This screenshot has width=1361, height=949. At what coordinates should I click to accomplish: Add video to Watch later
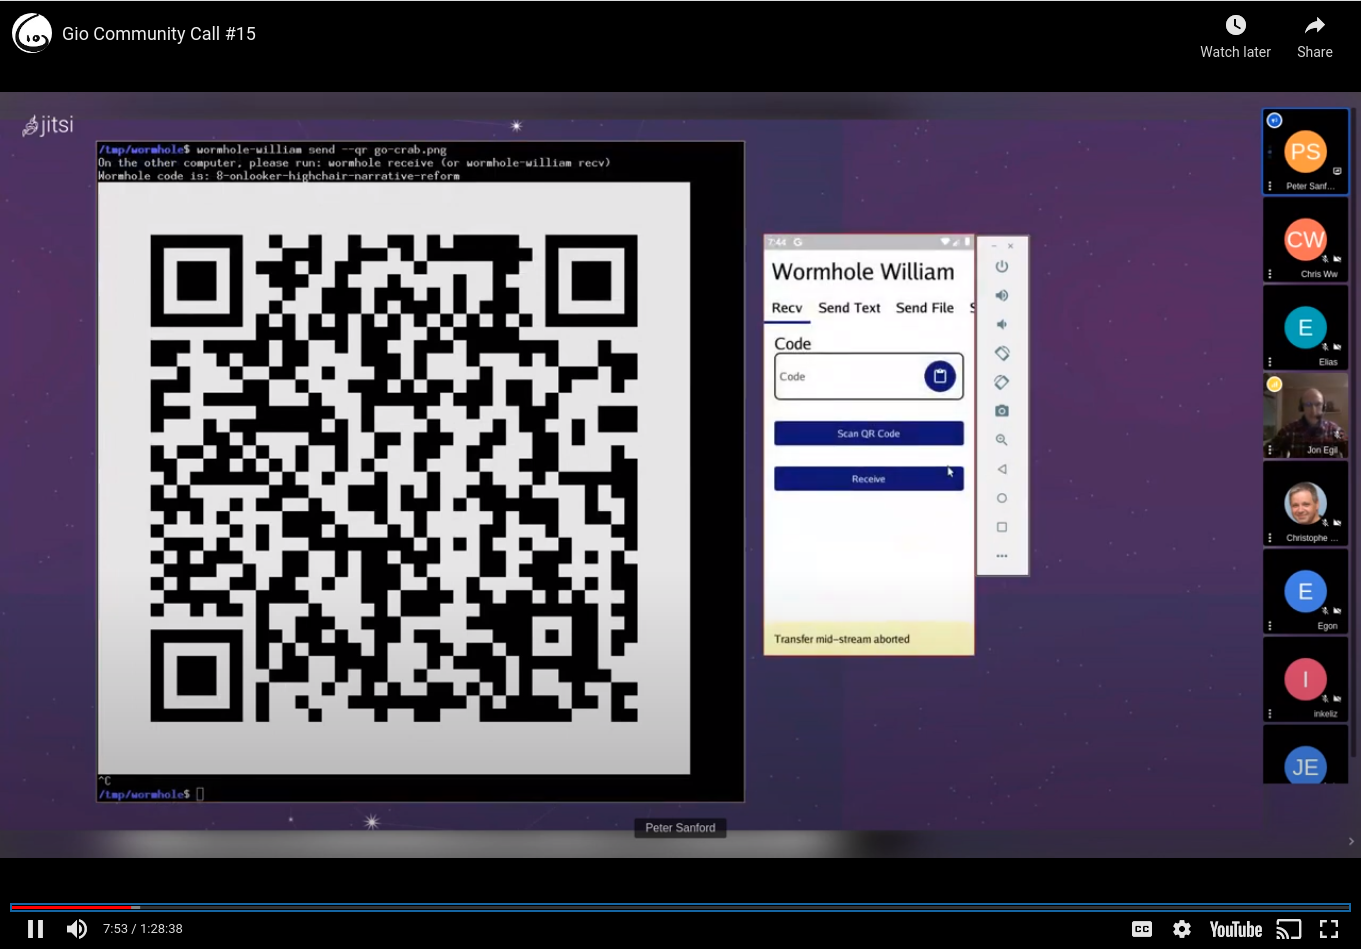click(x=1236, y=37)
